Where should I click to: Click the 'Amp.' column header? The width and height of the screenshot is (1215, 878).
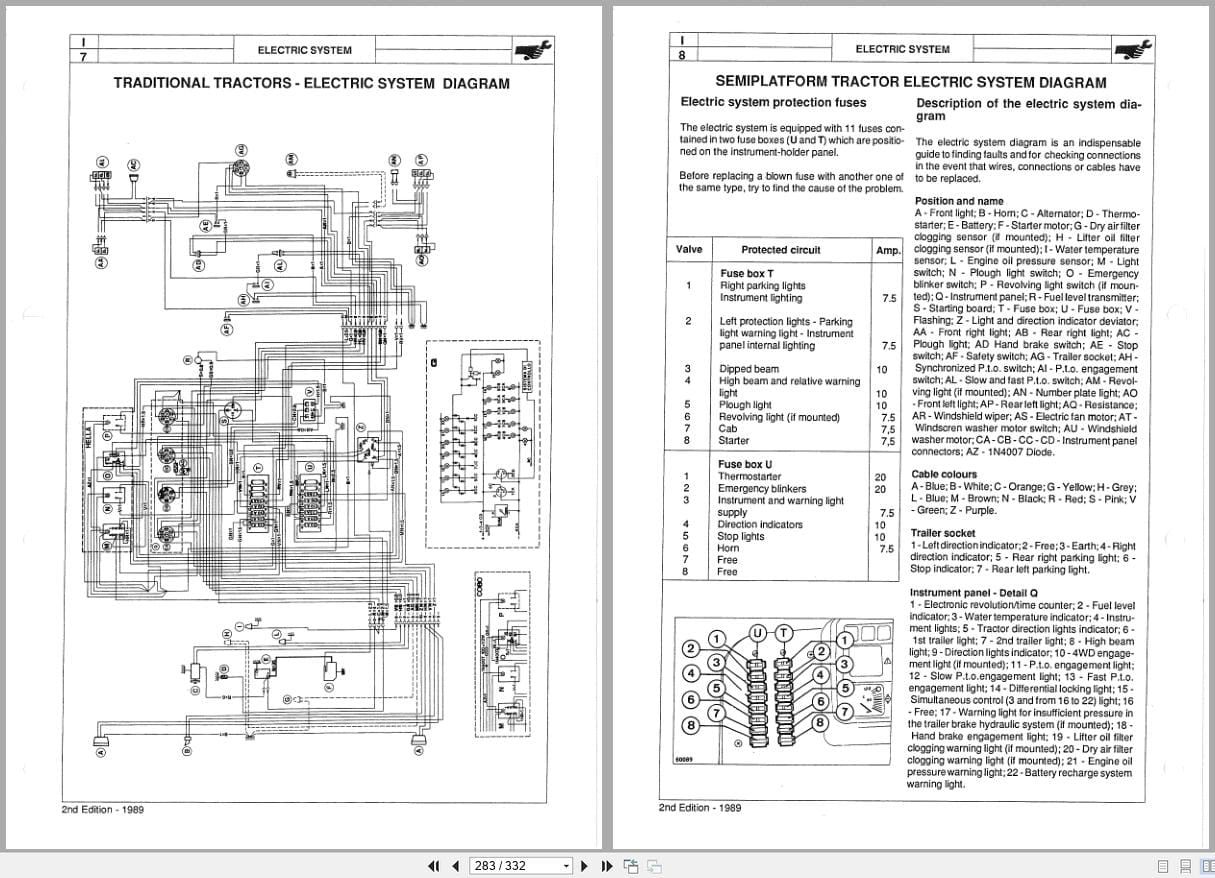click(x=888, y=251)
